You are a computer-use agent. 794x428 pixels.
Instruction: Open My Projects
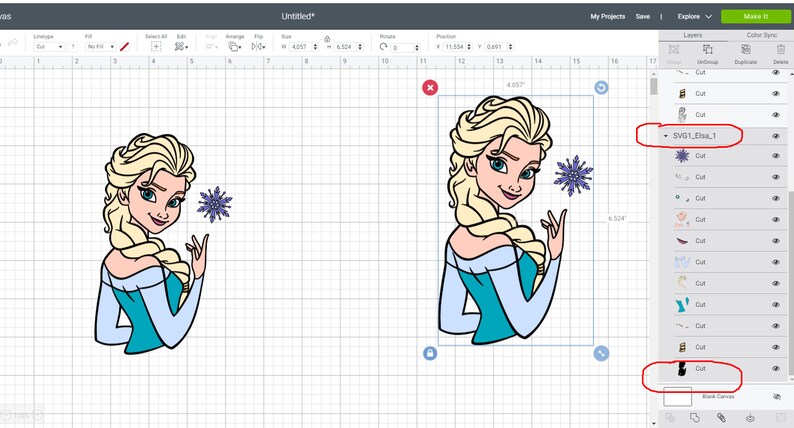(608, 16)
